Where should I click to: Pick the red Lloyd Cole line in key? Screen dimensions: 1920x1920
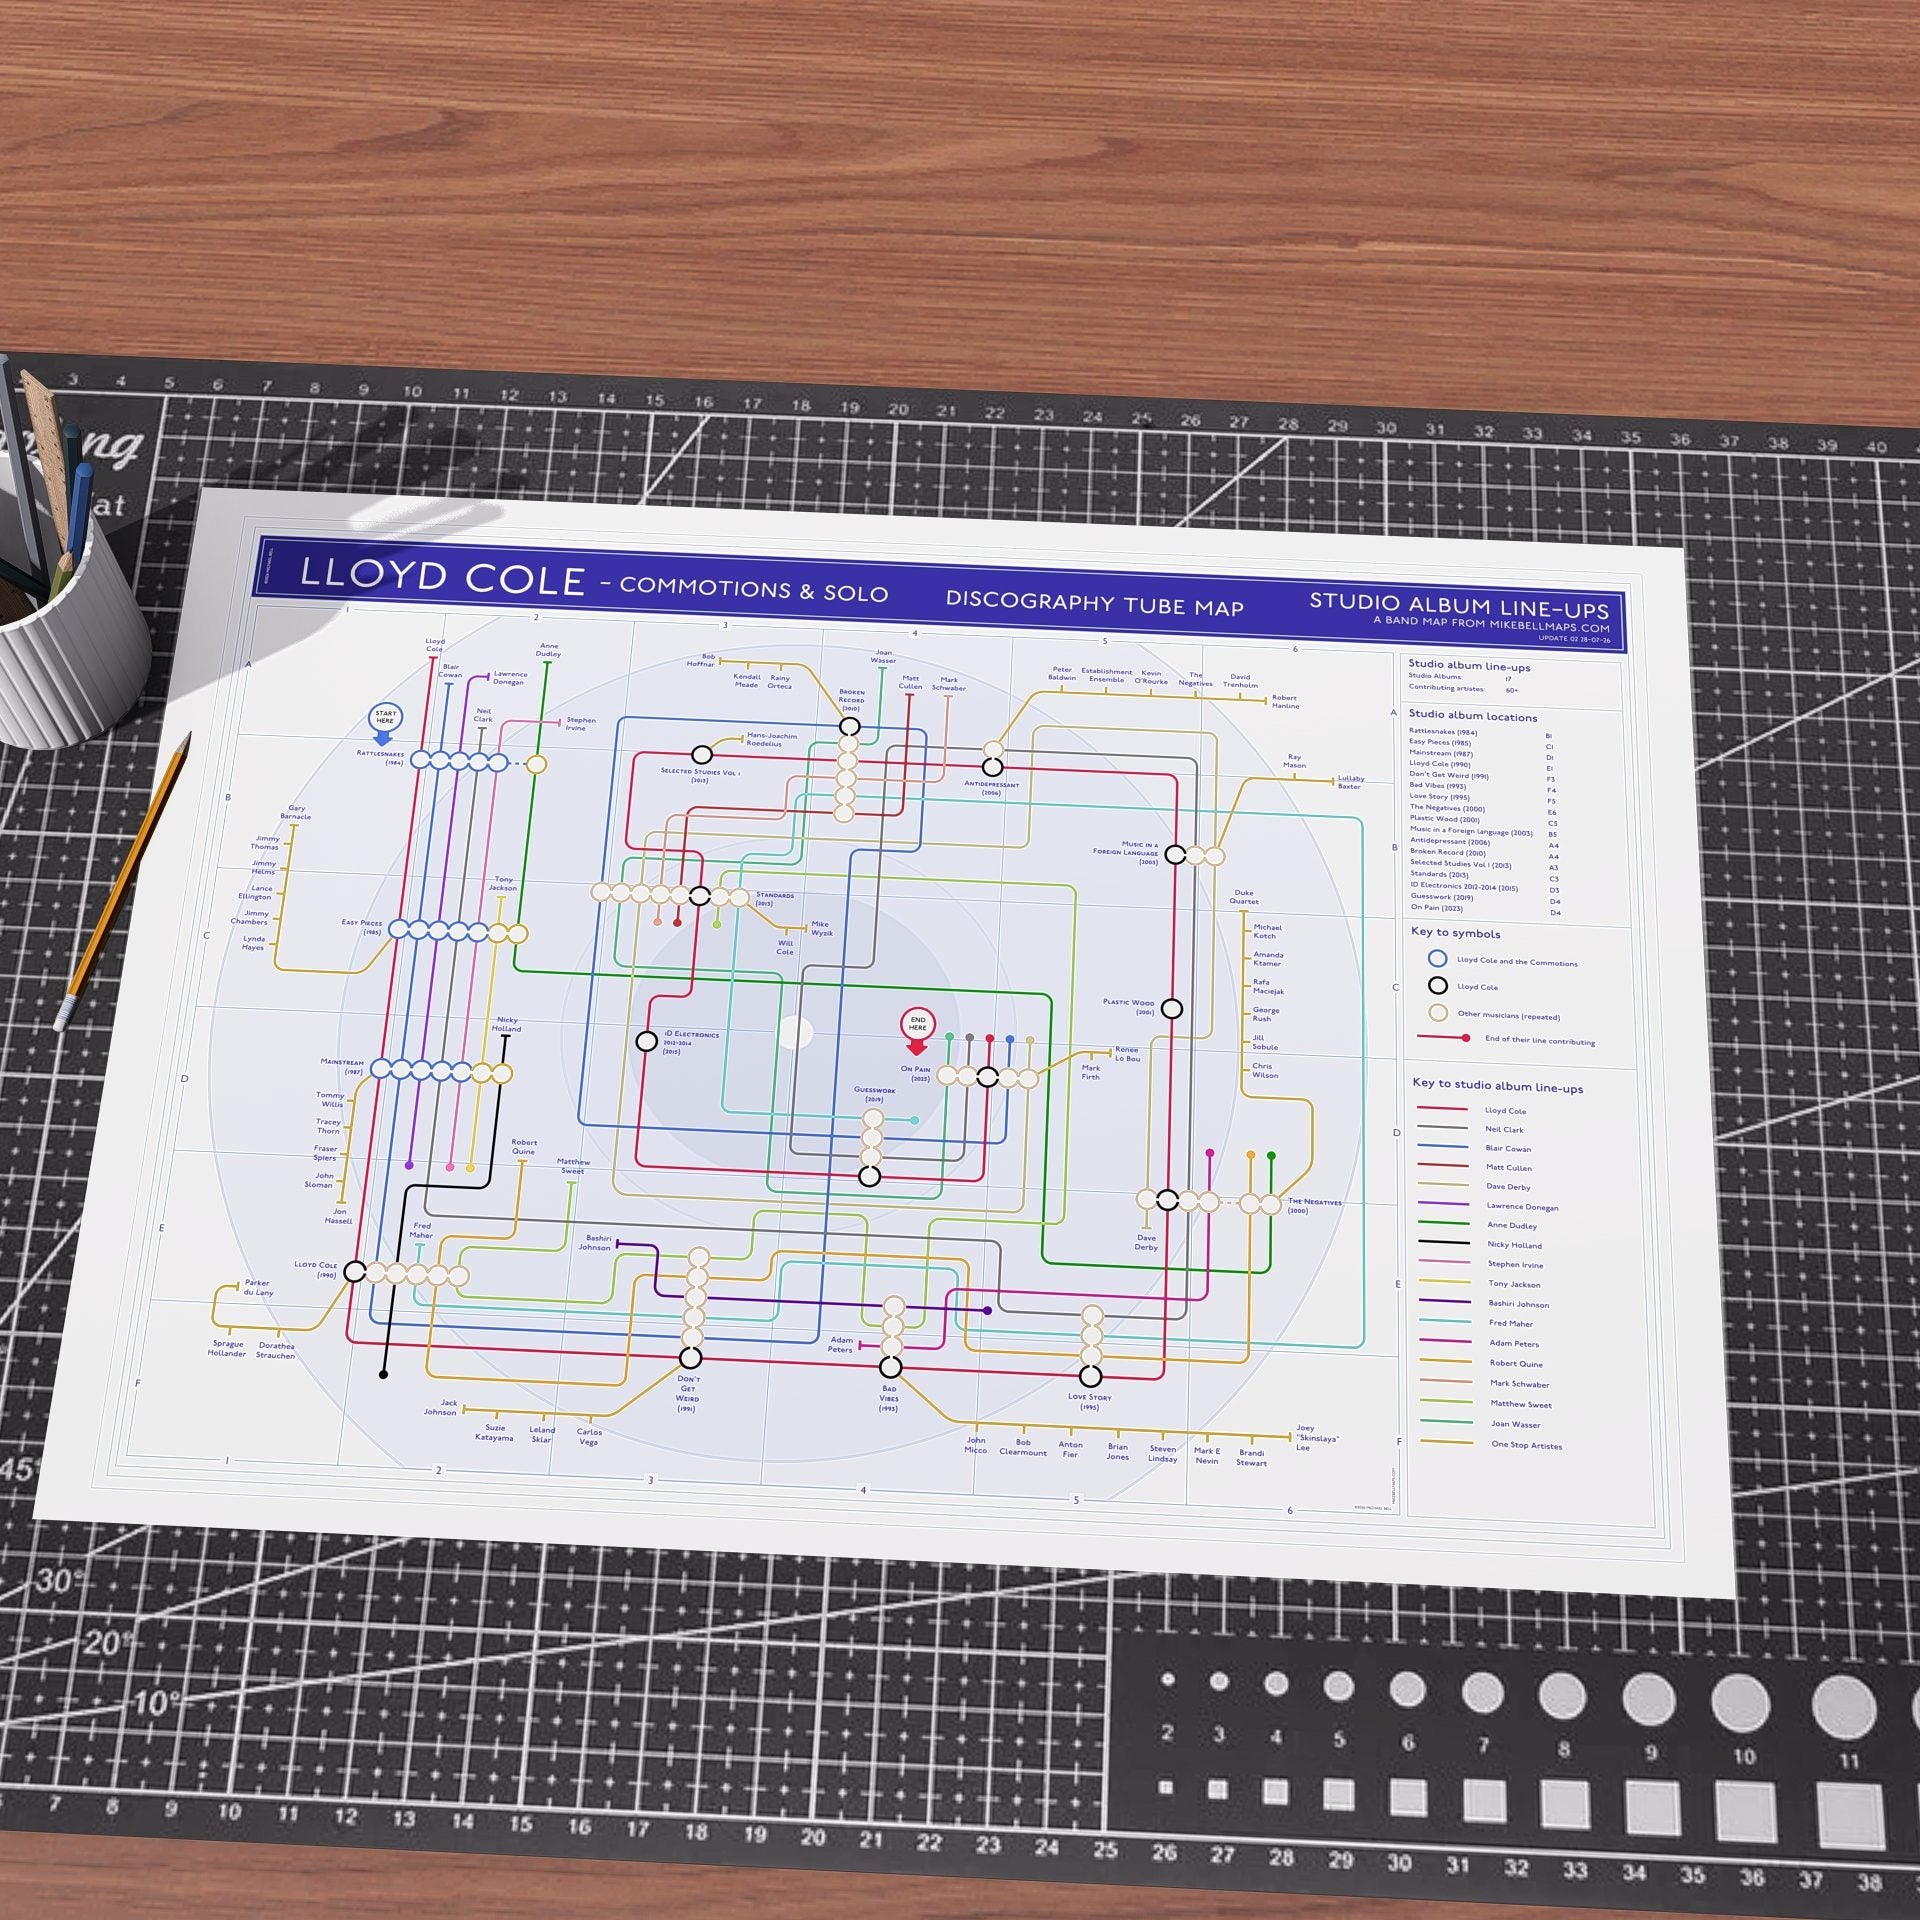1444,1109
